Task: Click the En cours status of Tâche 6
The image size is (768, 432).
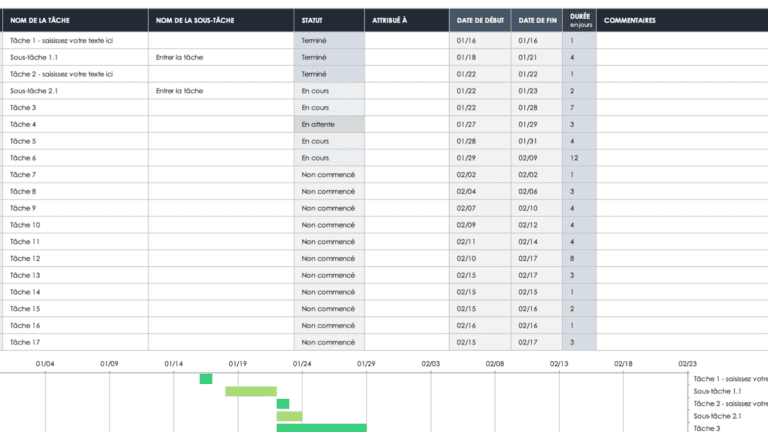Action: pos(329,158)
